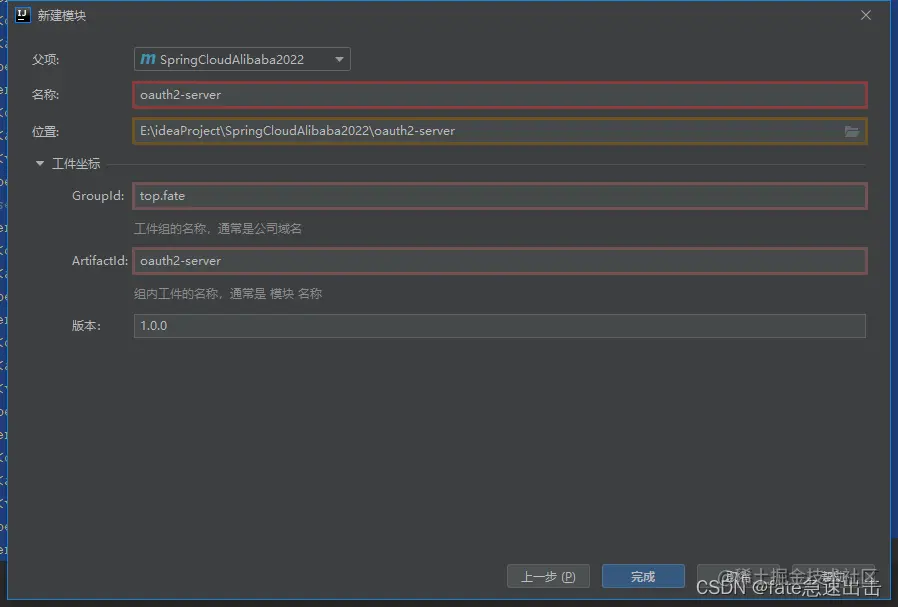Click the GroupId hint text about company domain
This screenshot has width=898, height=607.
pyautogui.click(x=218, y=229)
